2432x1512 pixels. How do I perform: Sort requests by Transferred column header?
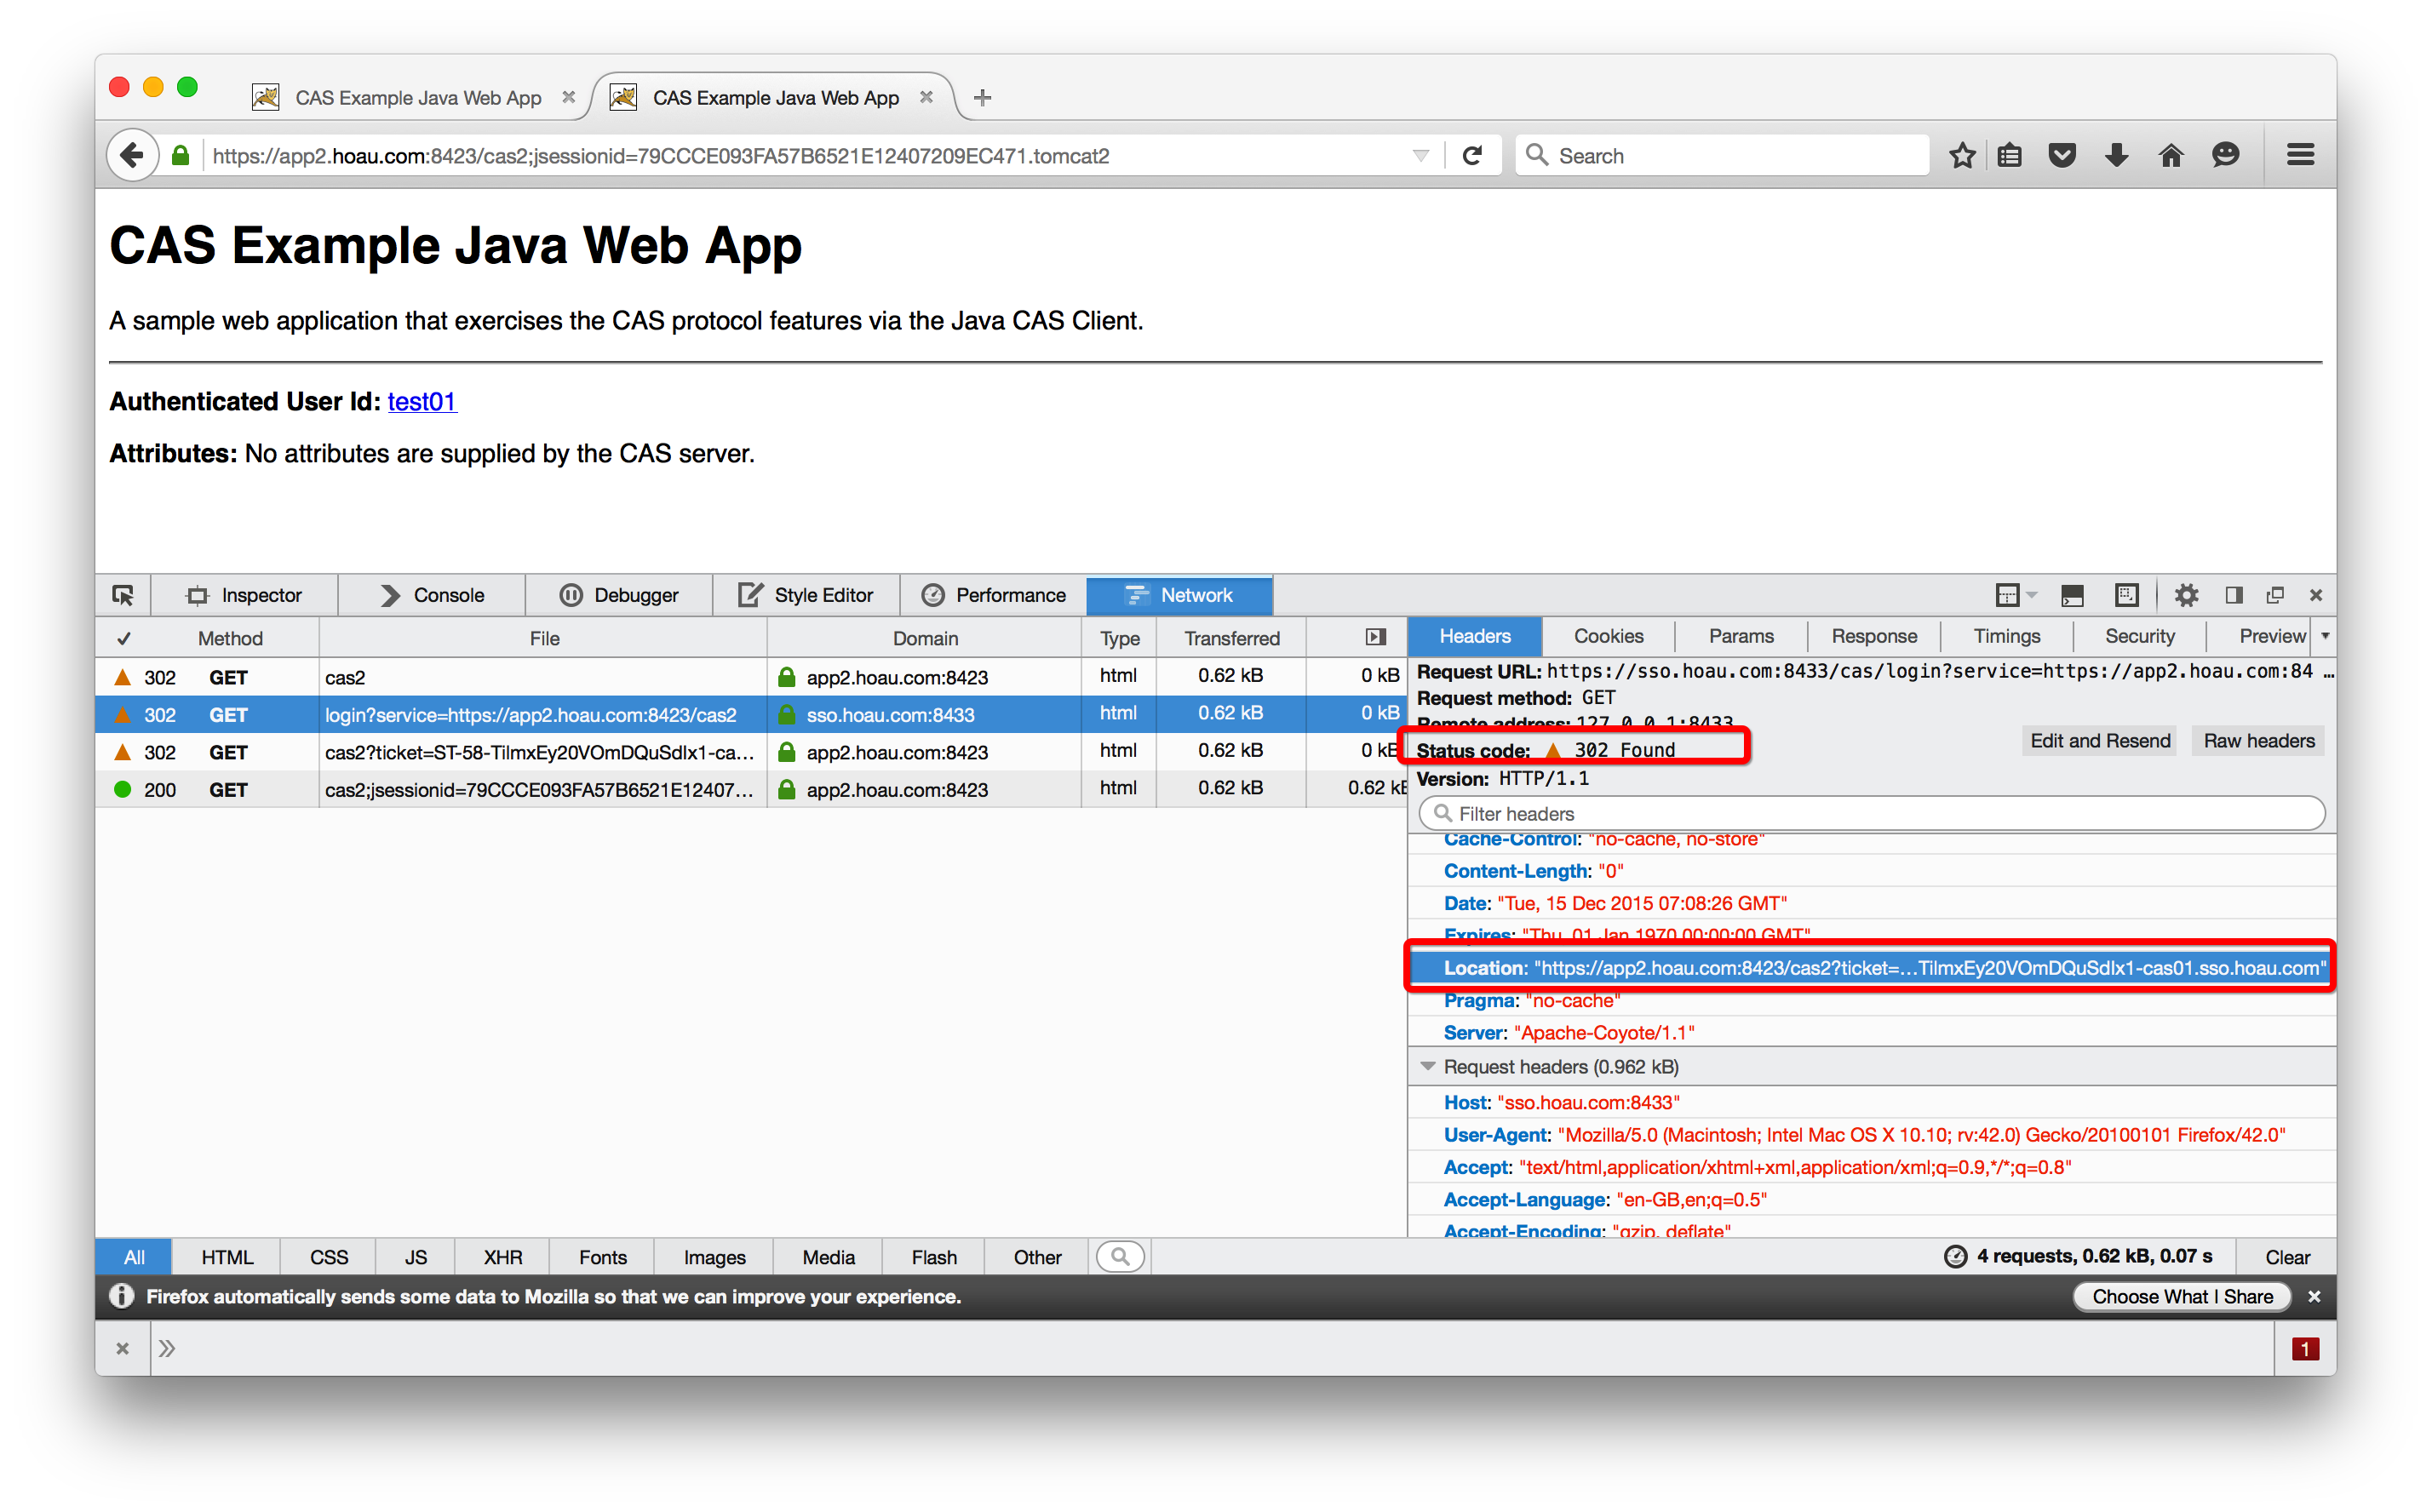1231,638
